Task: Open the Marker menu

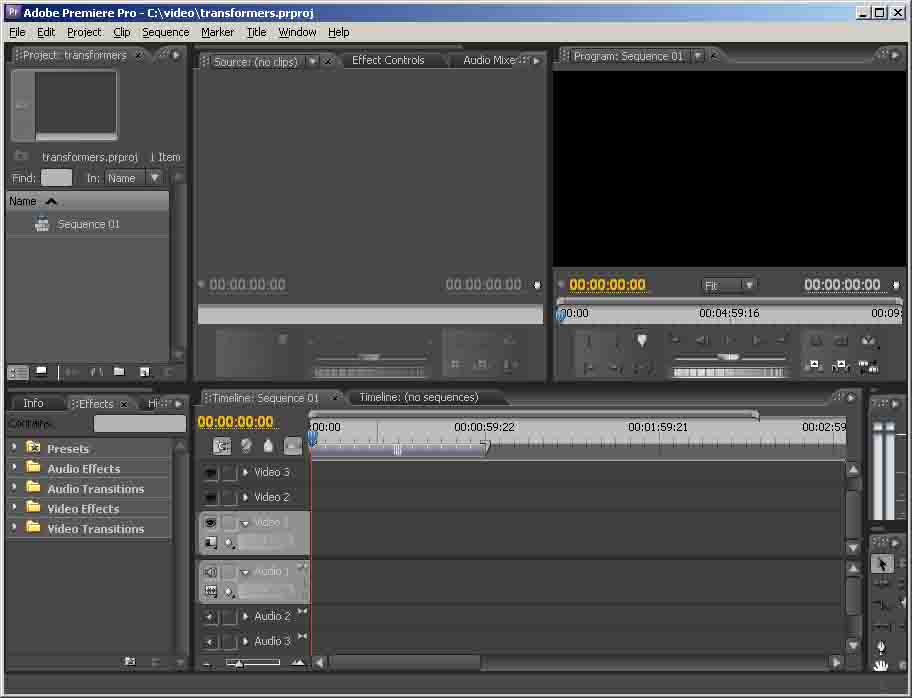Action: pos(218,32)
